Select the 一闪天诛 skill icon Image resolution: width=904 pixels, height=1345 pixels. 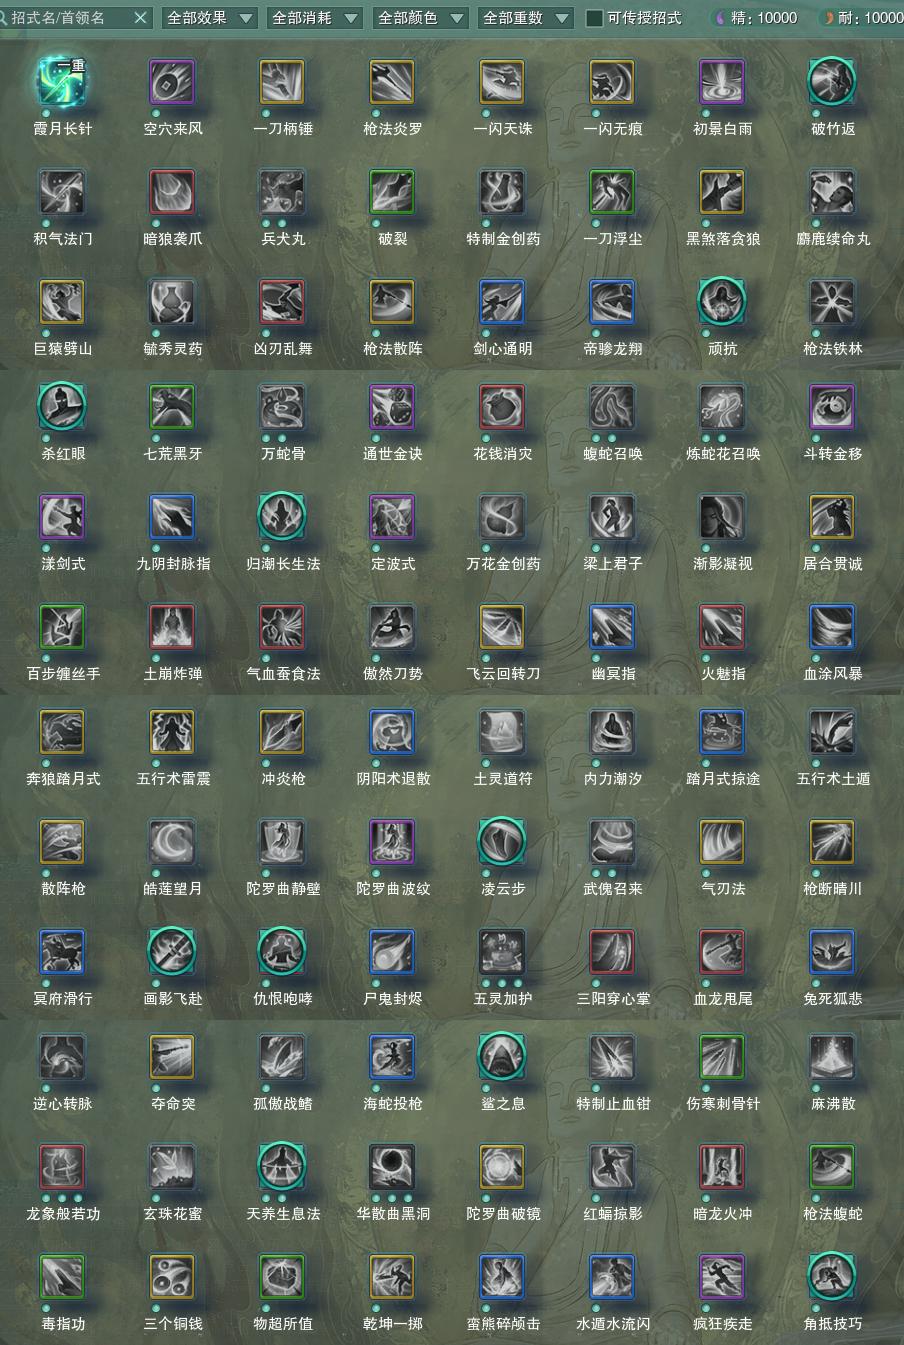tap(502, 82)
